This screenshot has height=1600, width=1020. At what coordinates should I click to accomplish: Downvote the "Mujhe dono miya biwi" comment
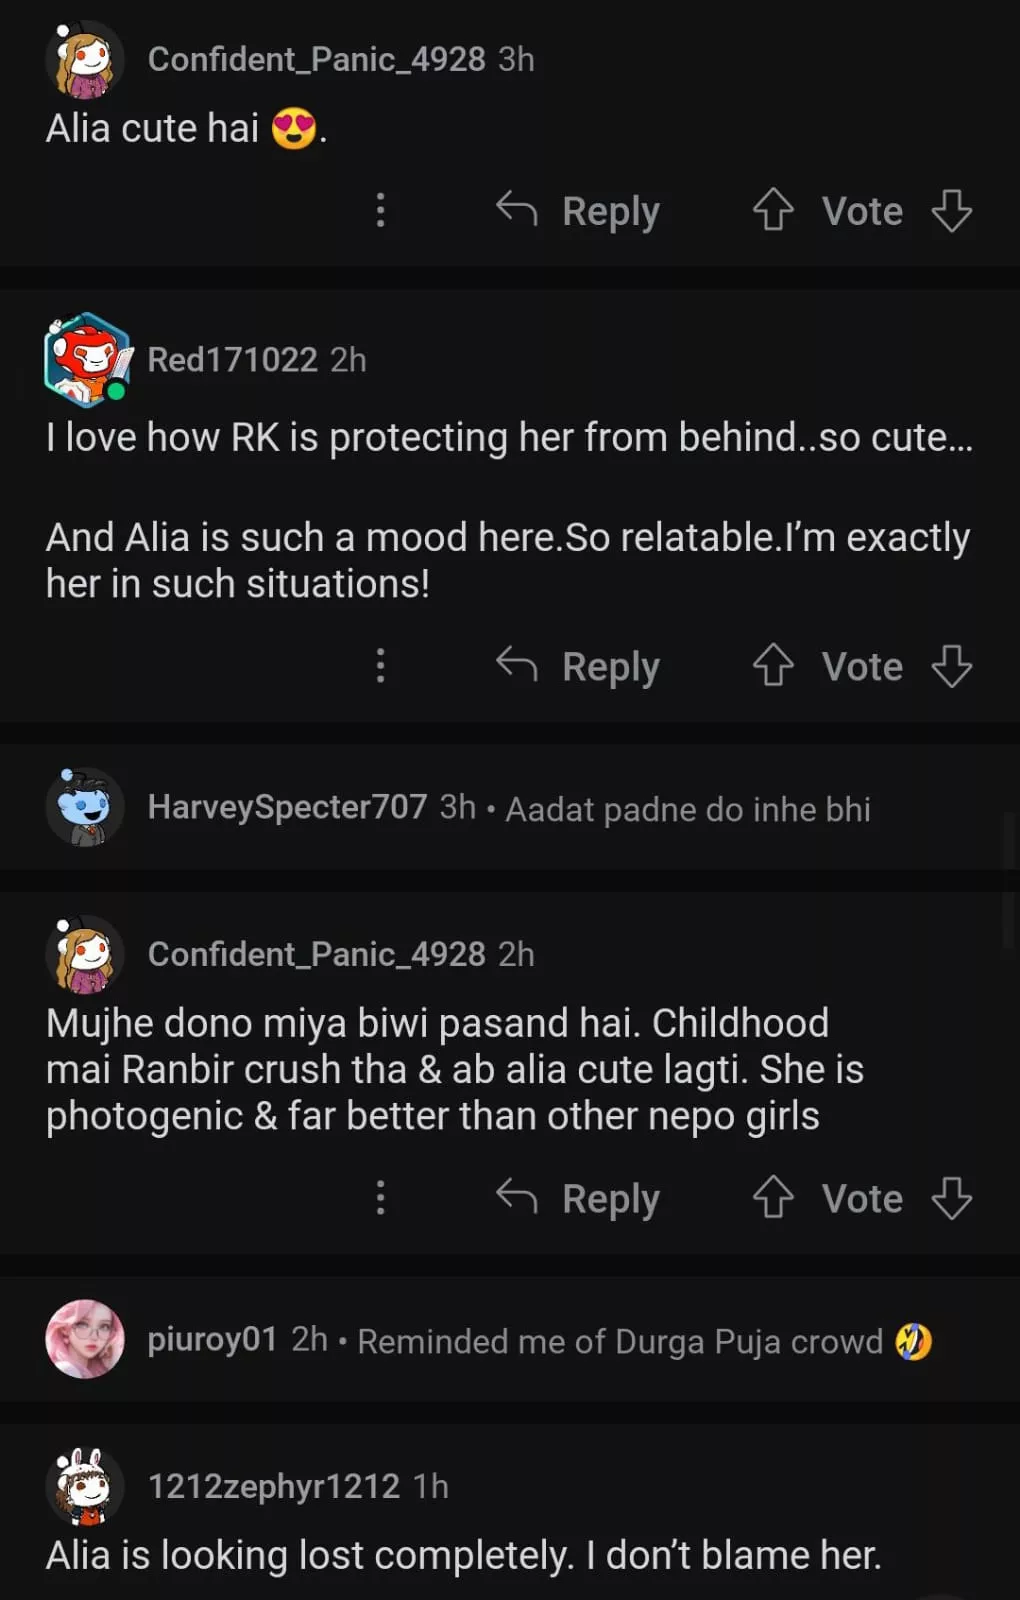(951, 1198)
